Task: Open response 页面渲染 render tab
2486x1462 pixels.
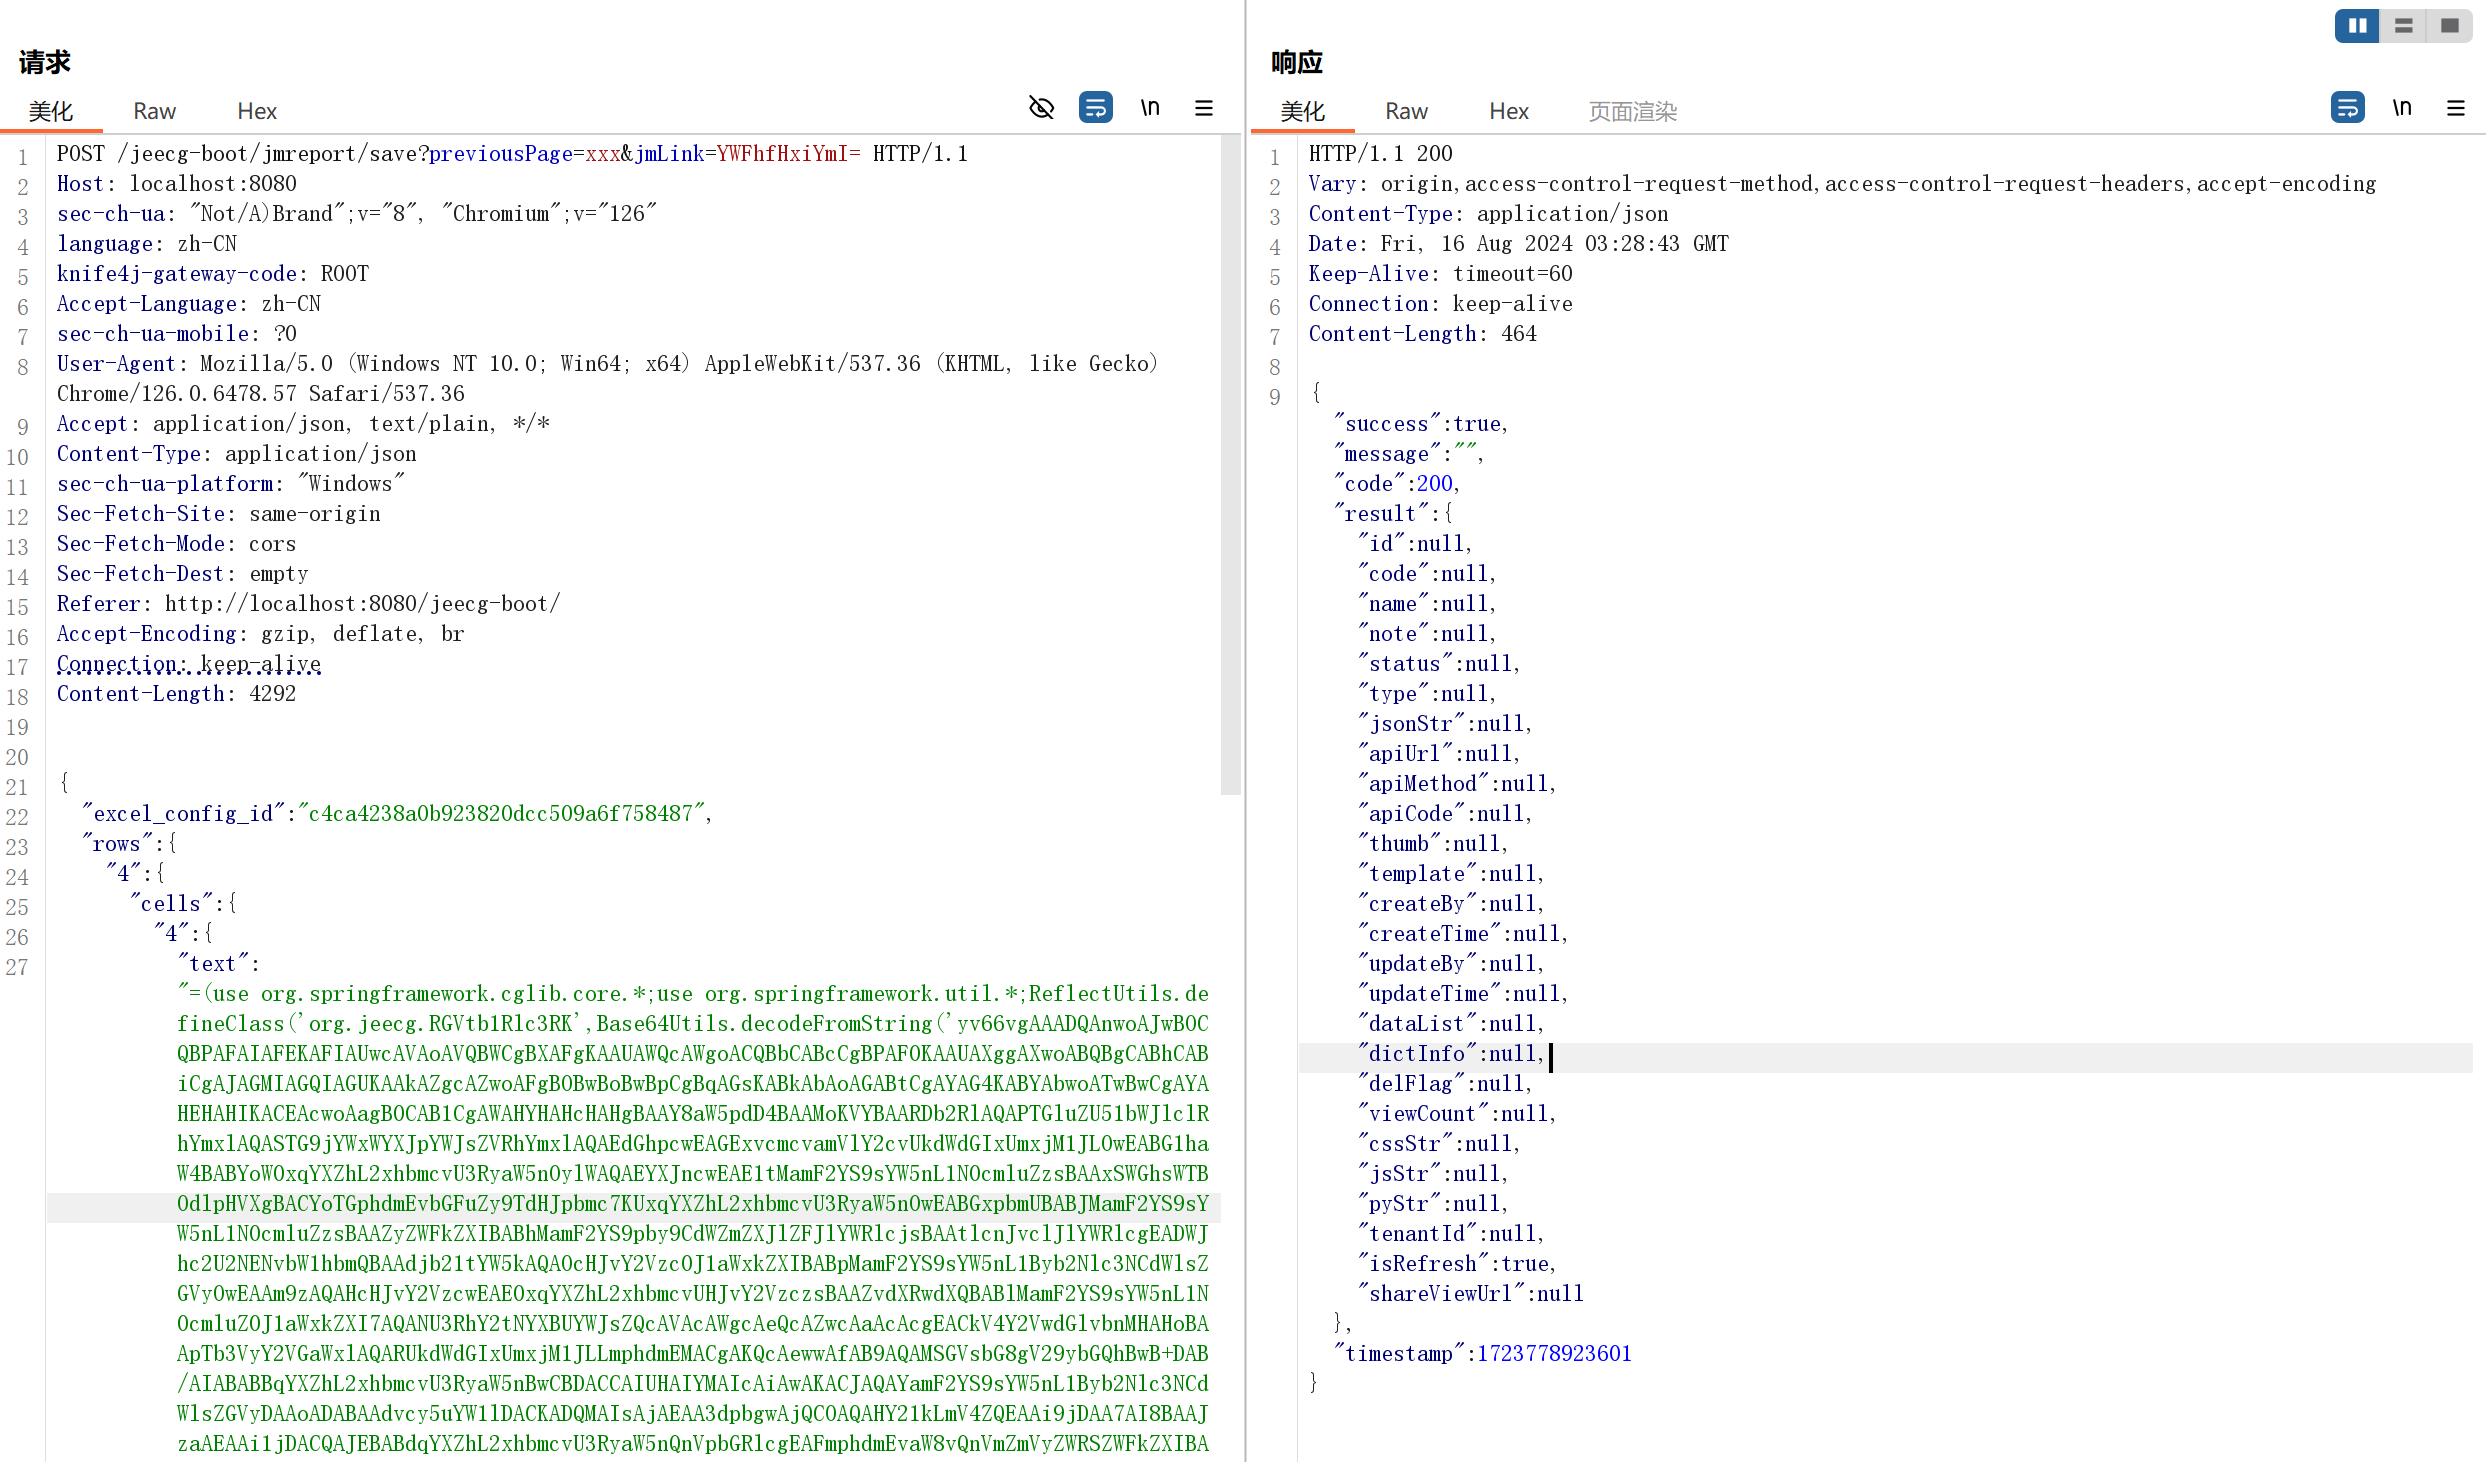Action: (1633, 111)
